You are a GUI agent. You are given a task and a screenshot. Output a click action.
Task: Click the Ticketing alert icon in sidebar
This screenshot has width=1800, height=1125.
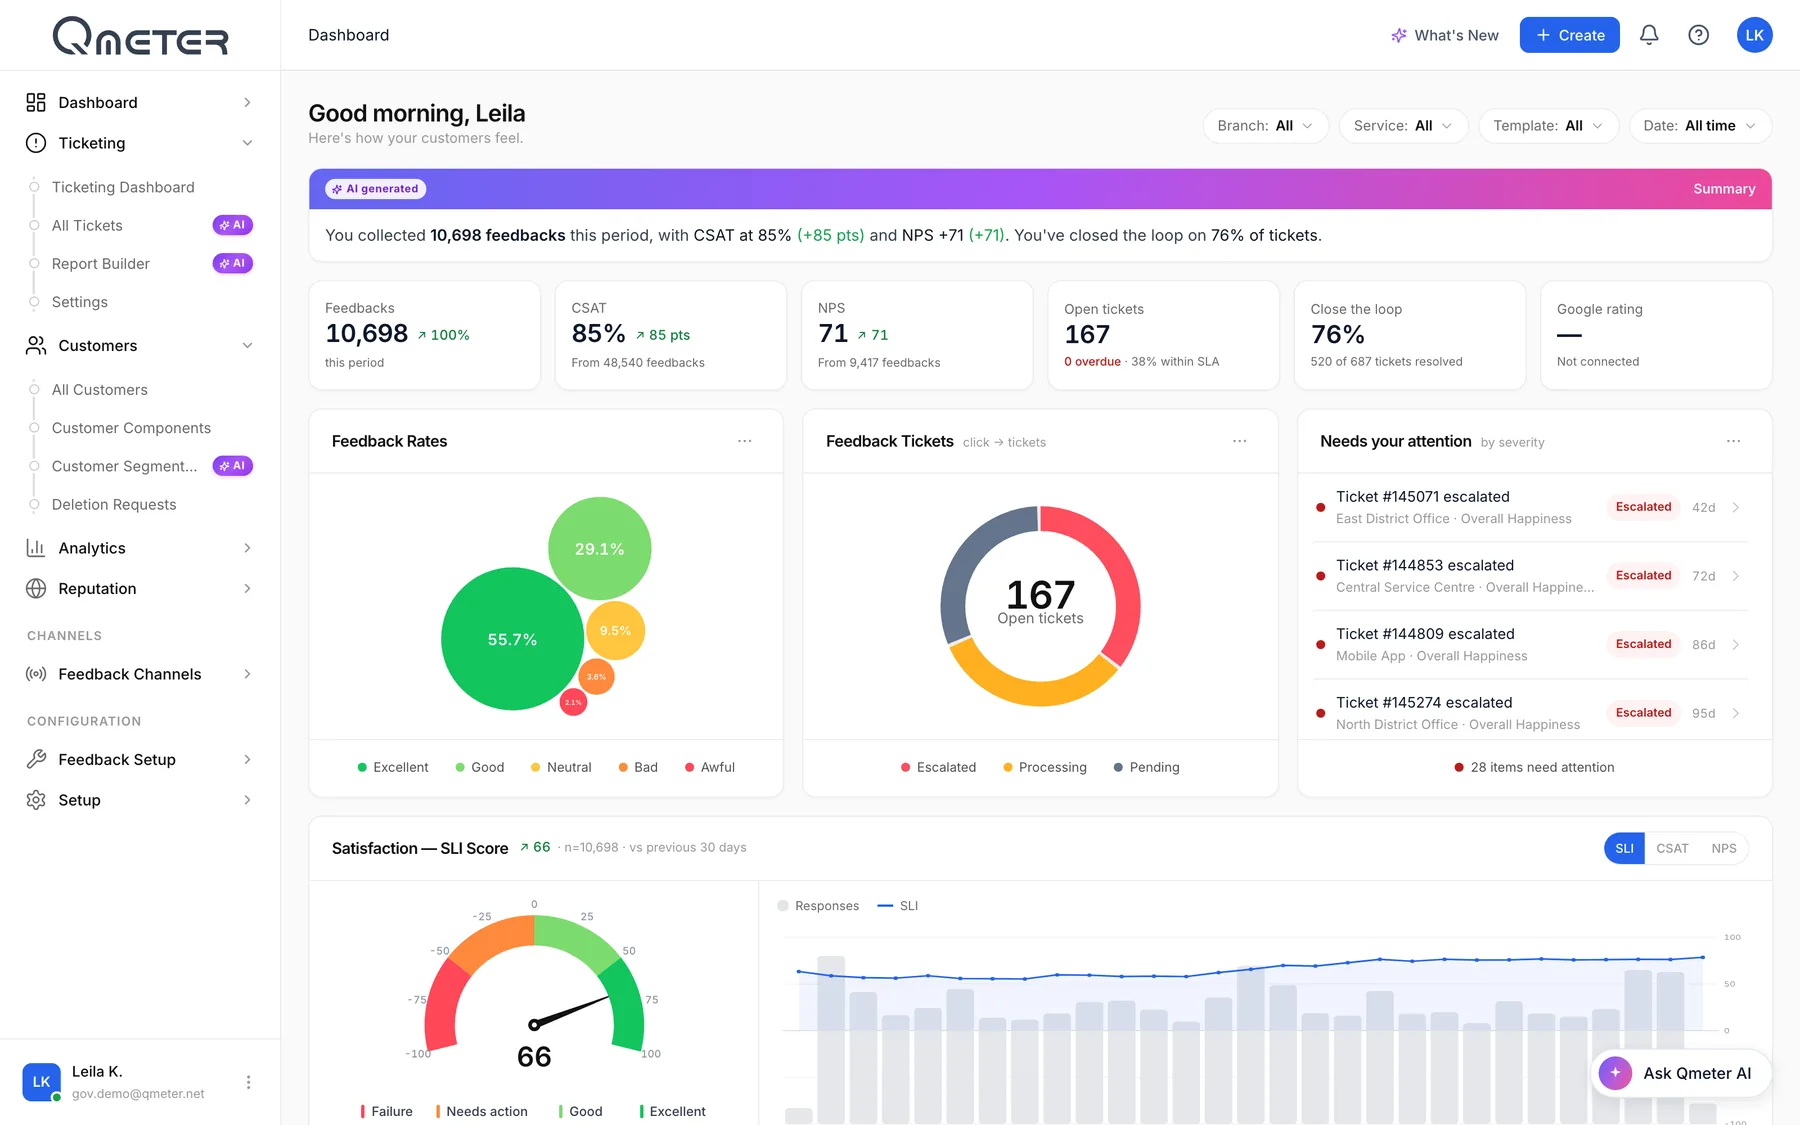point(36,143)
